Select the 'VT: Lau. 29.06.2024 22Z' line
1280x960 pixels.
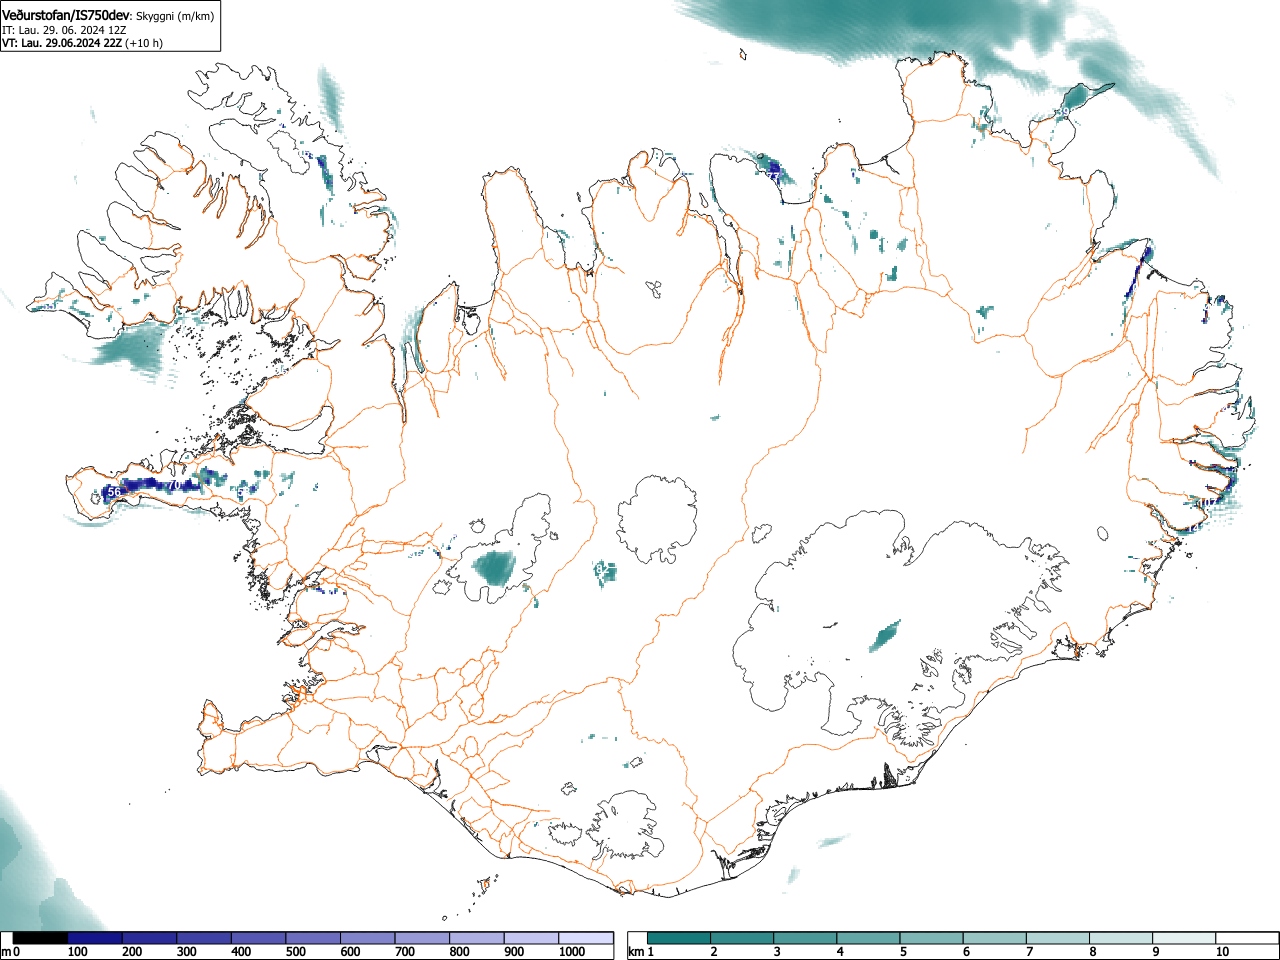pyautogui.click(x=61, y=43)
